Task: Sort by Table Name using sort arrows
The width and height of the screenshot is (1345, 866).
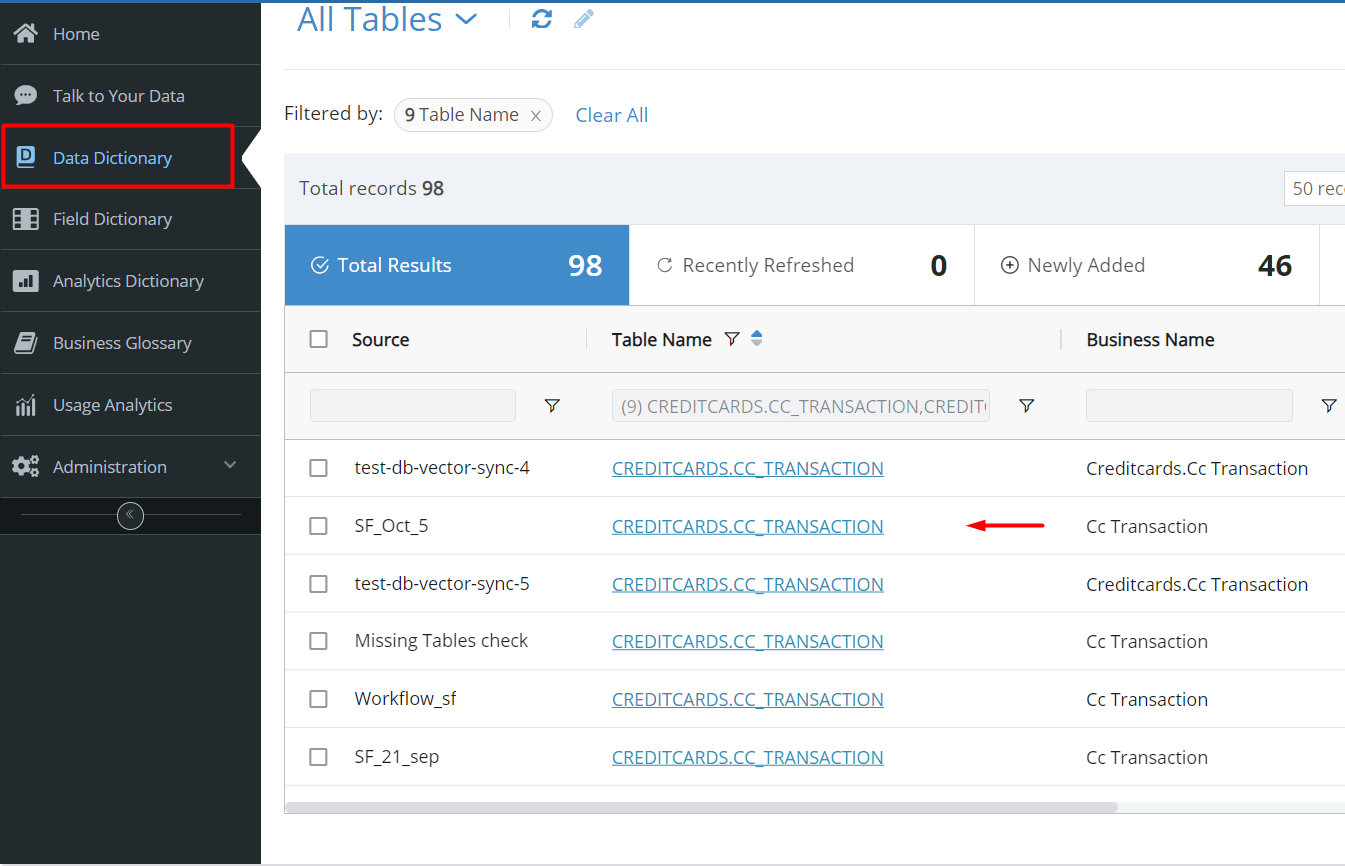Action: (x=757, y=339)
